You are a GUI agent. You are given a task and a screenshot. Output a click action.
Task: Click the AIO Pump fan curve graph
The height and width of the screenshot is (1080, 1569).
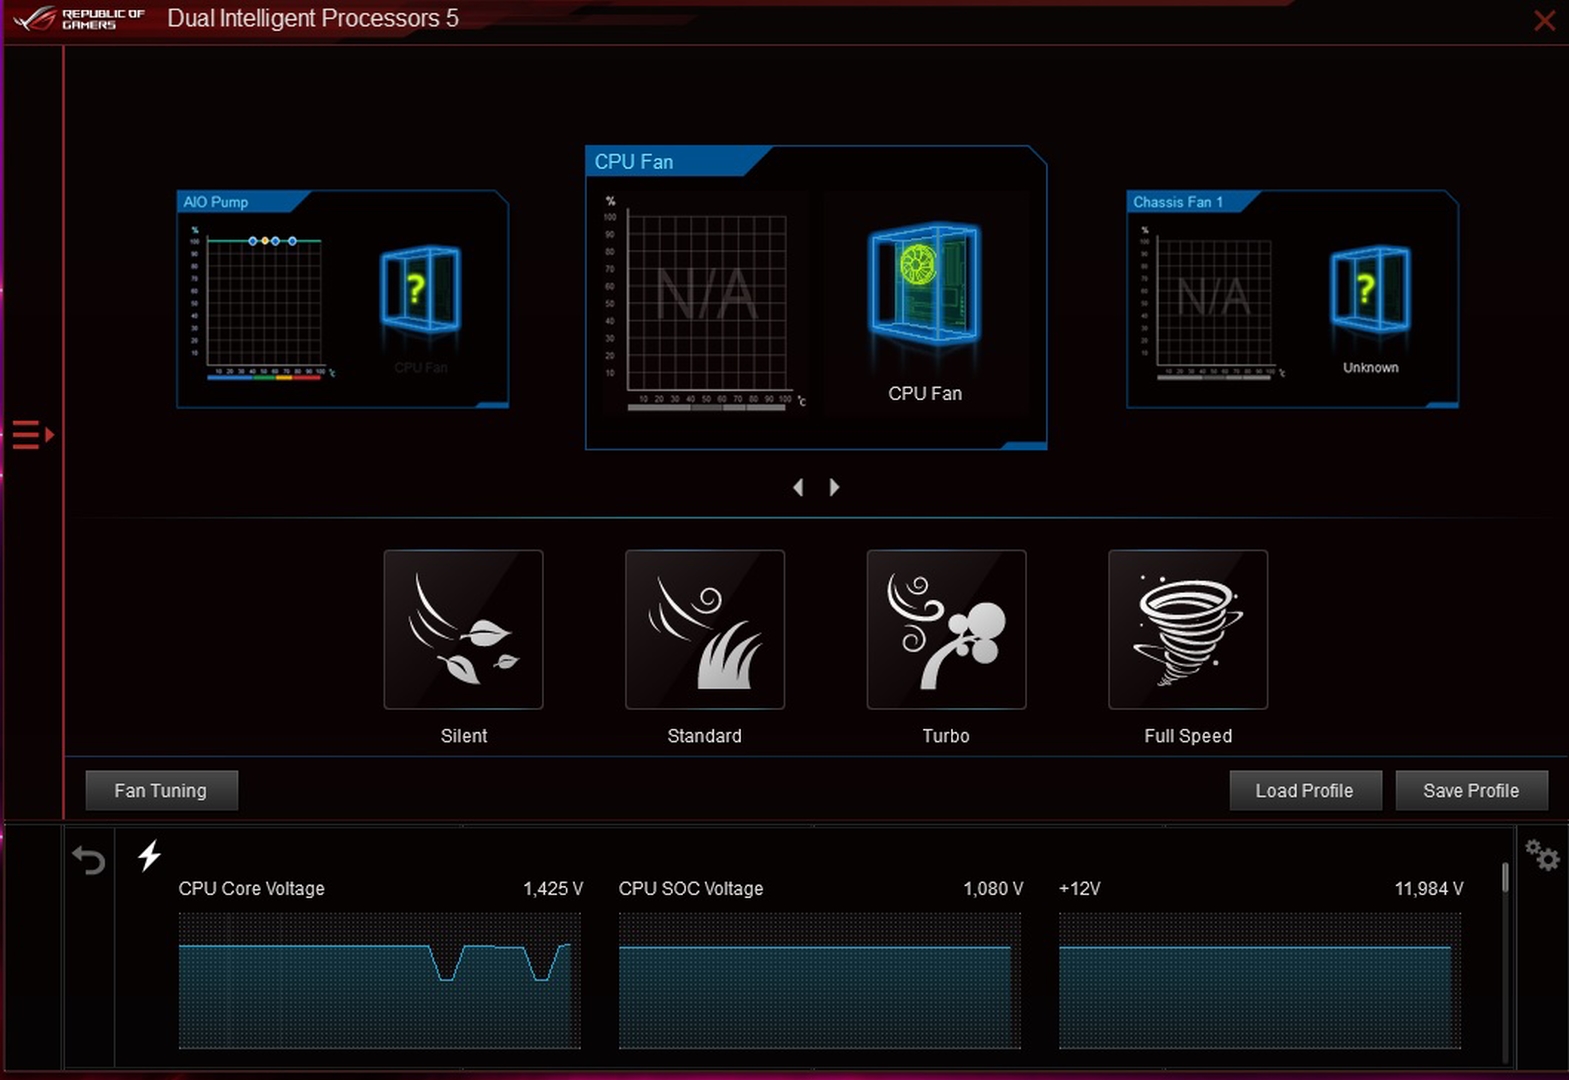(x=264, y=301)
